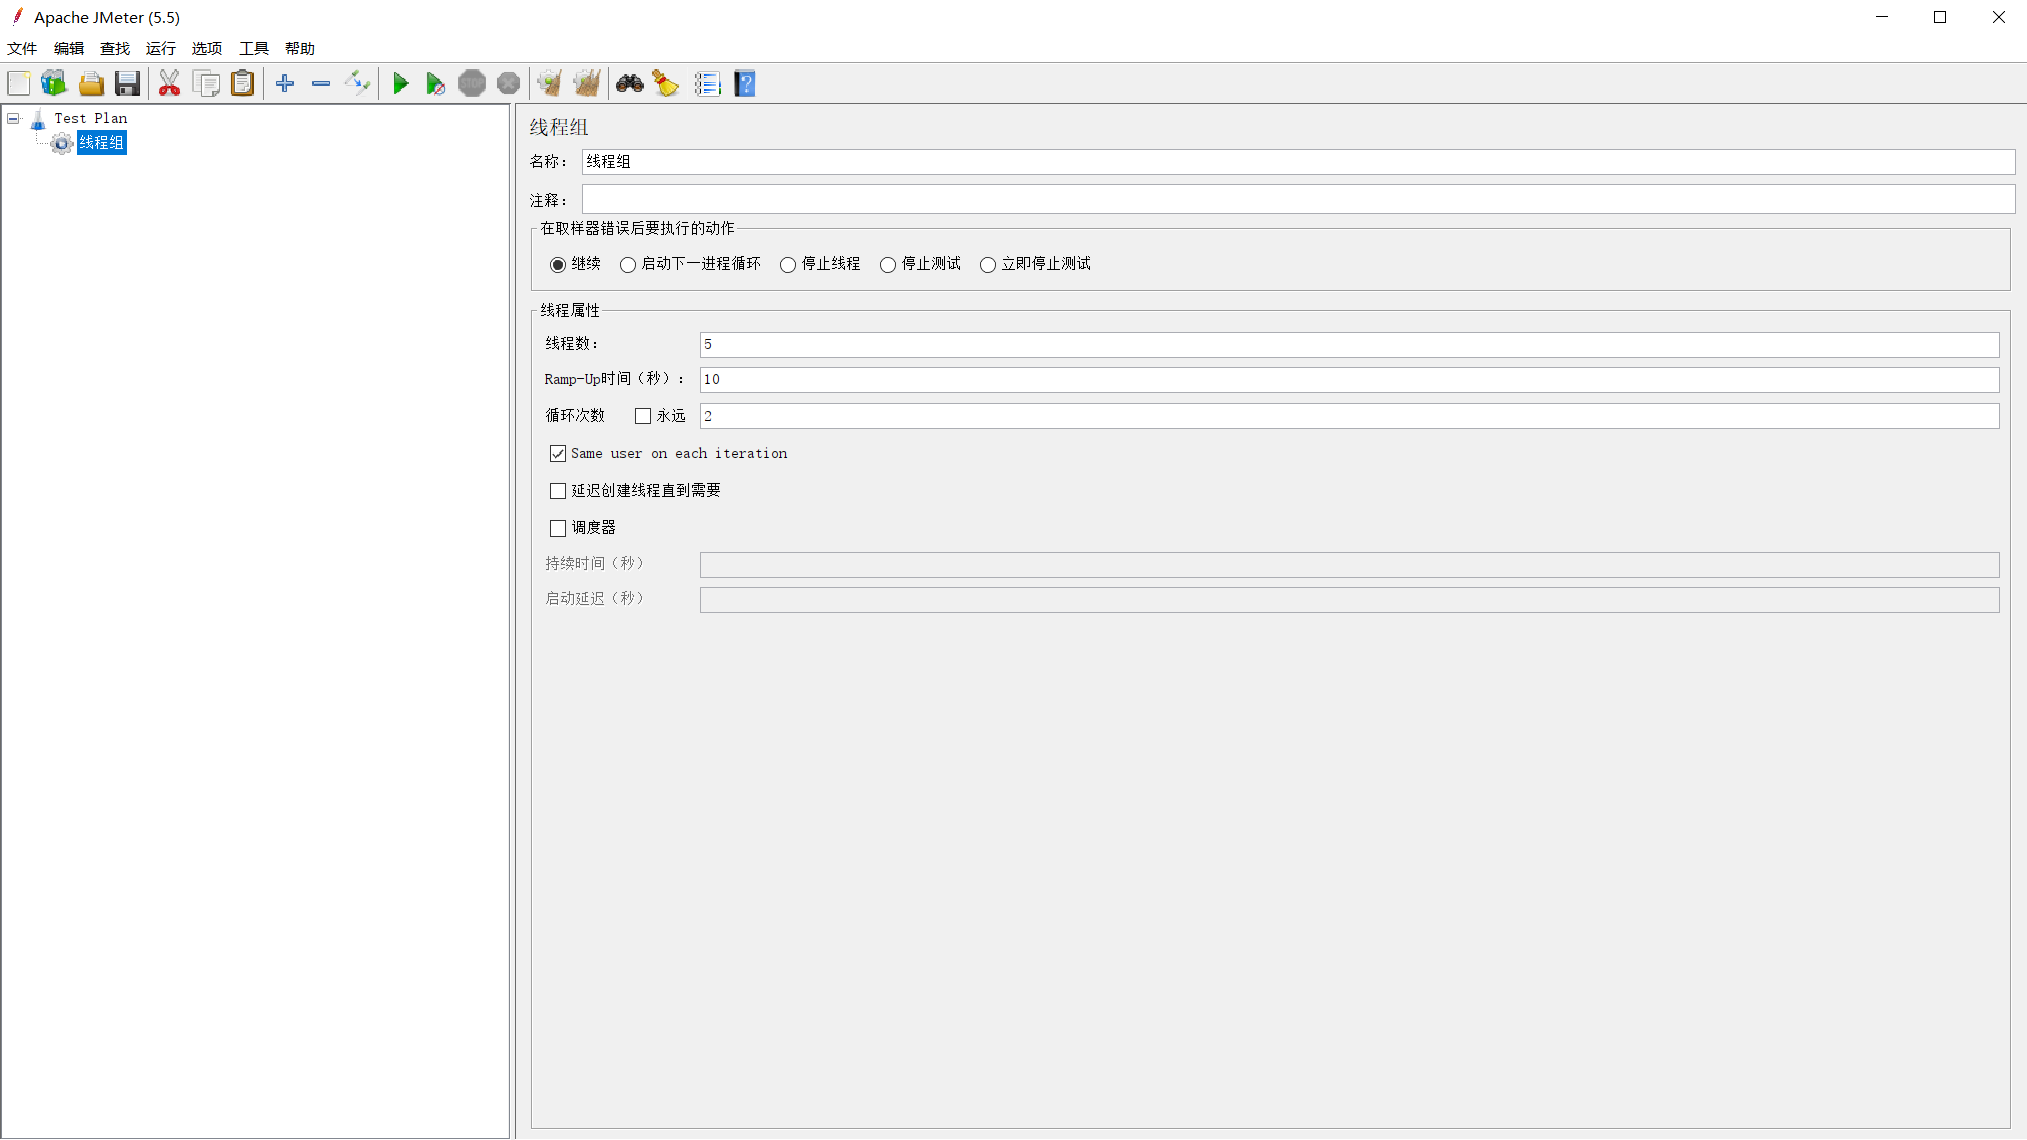The image size is (2027, 1140).
Task: Uncheck Same user on each iteration
Action: point(558,454)
